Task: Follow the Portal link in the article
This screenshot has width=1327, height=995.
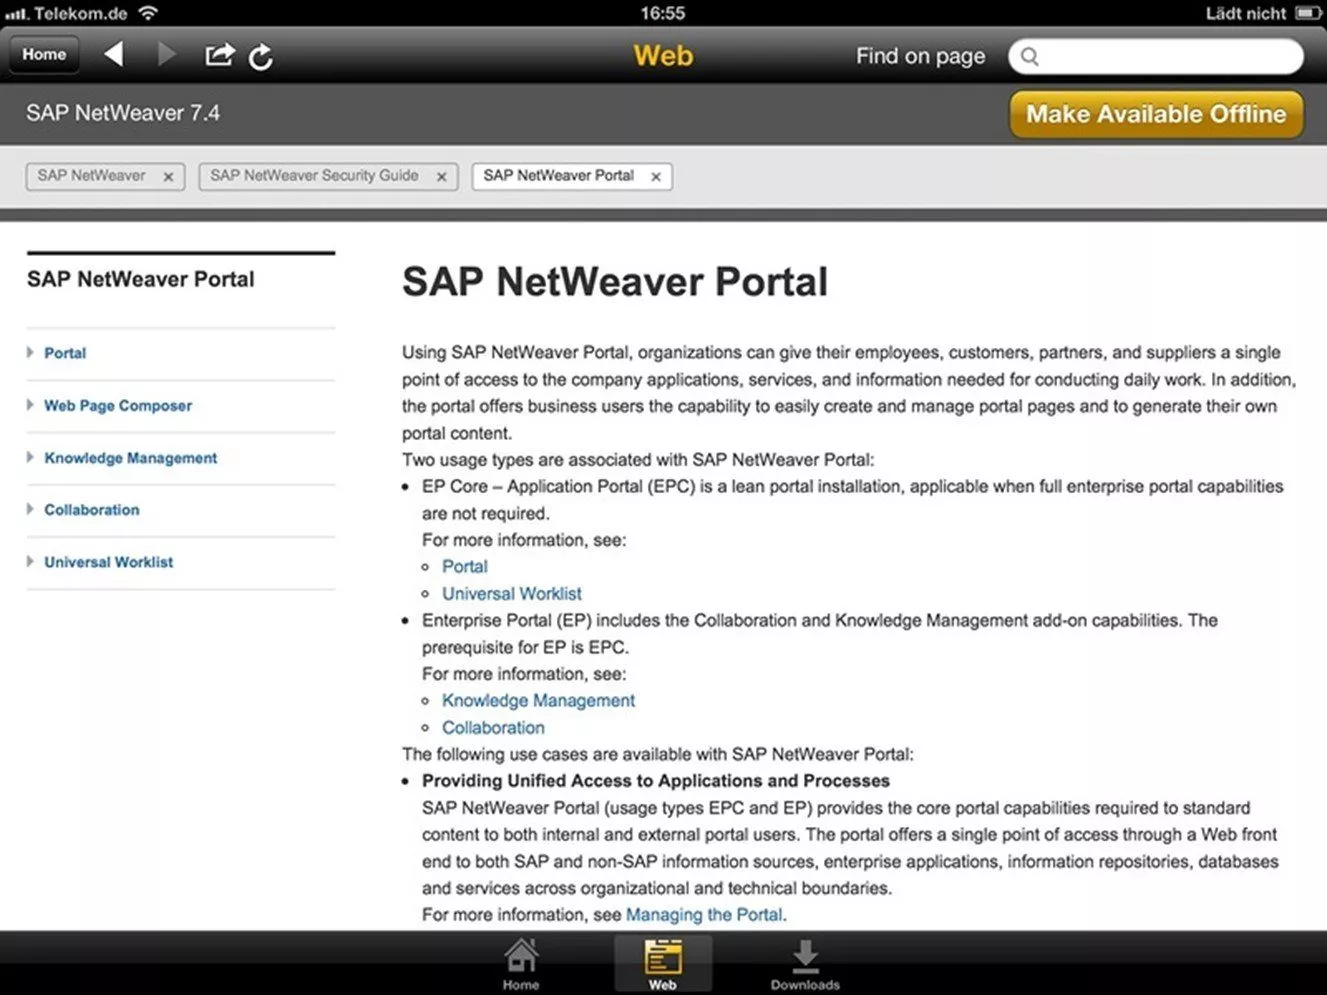Action: (x=465, y=567)
